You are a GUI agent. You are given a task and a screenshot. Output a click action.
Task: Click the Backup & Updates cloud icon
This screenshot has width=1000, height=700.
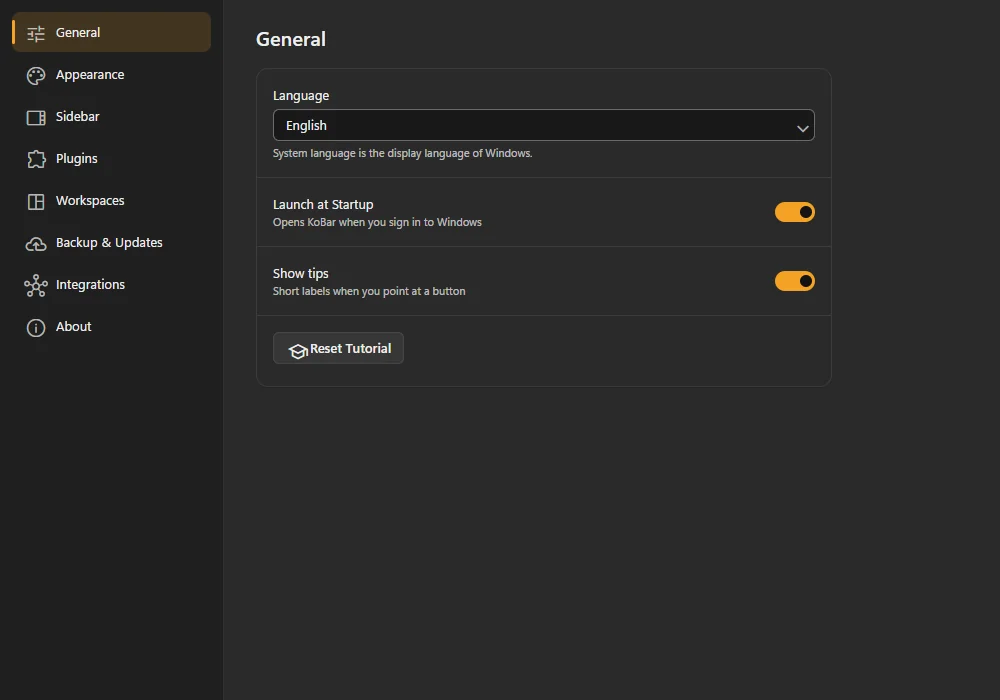click(x=36, y=244)
